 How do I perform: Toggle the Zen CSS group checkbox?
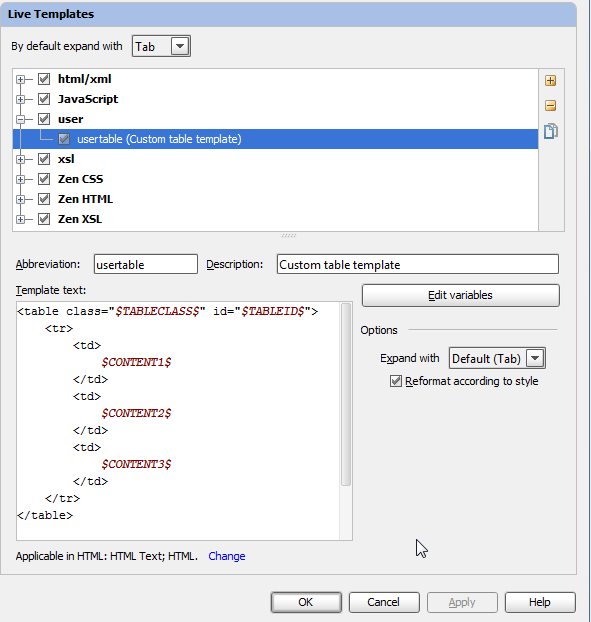click(x=44, y=179)
